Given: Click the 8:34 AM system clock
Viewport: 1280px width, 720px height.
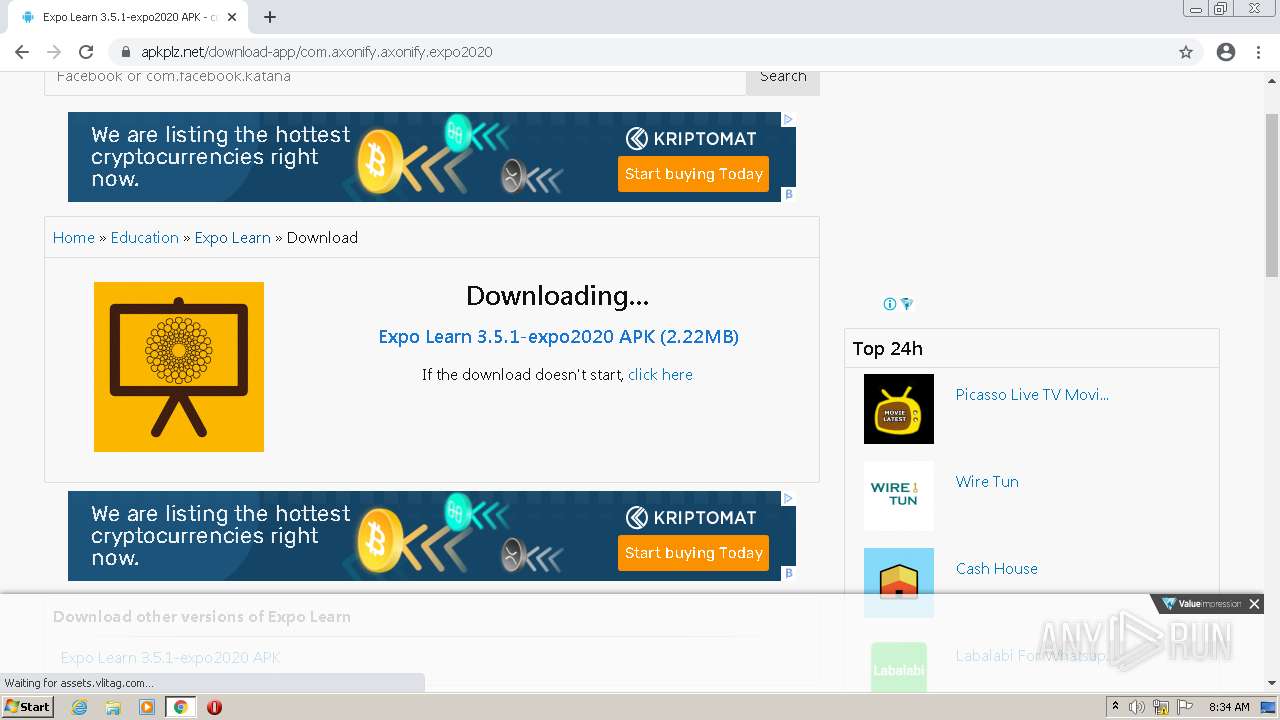Looking at the screenshot, I should pos(1229,707).
